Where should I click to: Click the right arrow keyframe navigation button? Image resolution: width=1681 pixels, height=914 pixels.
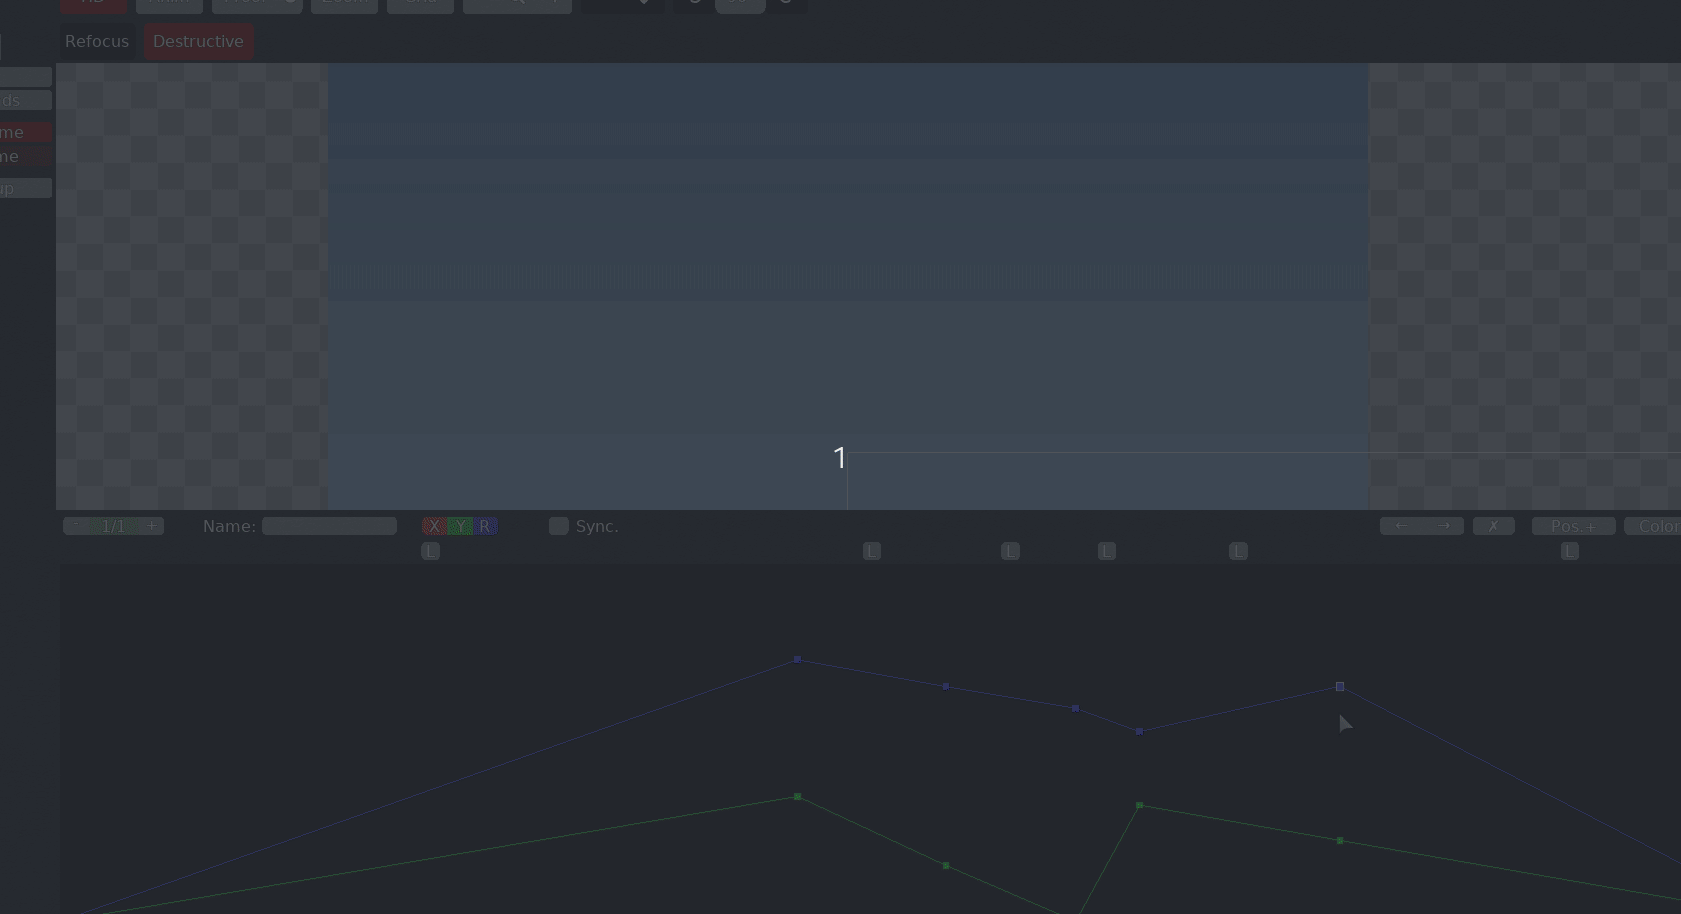click(1443, 526)
